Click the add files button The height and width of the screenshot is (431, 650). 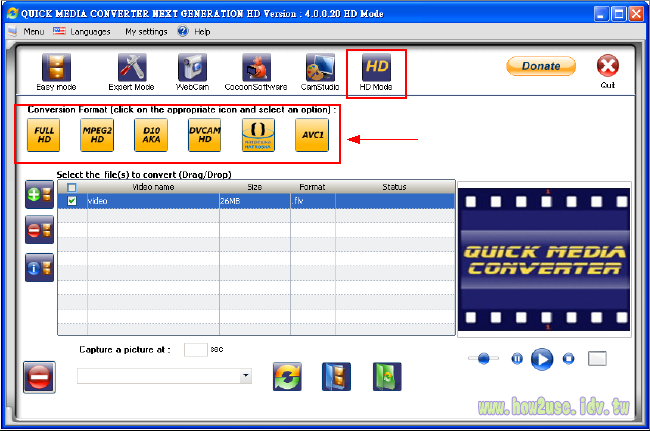40,195
